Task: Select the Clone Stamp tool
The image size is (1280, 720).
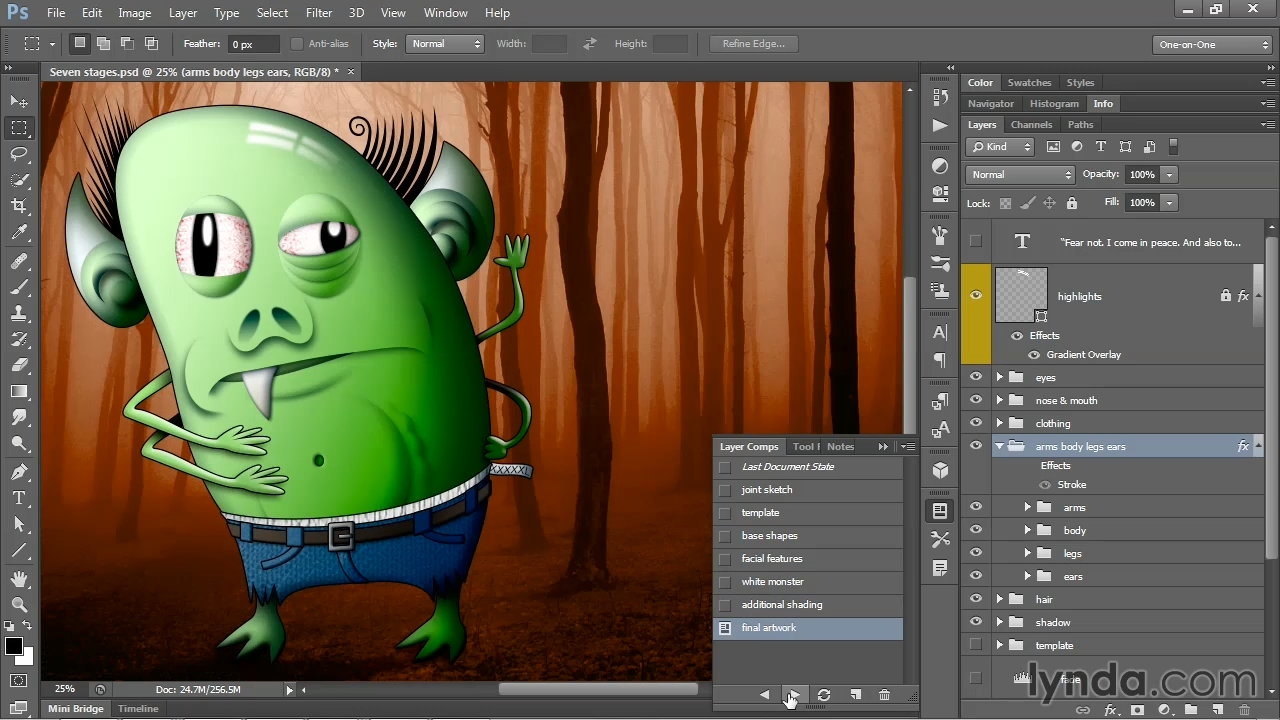Action: click(19, 314)
